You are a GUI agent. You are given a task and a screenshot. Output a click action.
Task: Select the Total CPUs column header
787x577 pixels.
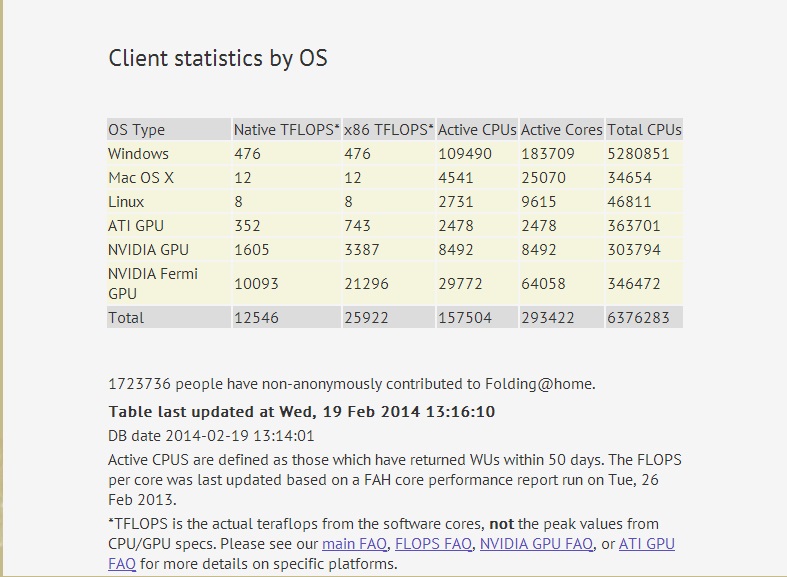[644, 129]
